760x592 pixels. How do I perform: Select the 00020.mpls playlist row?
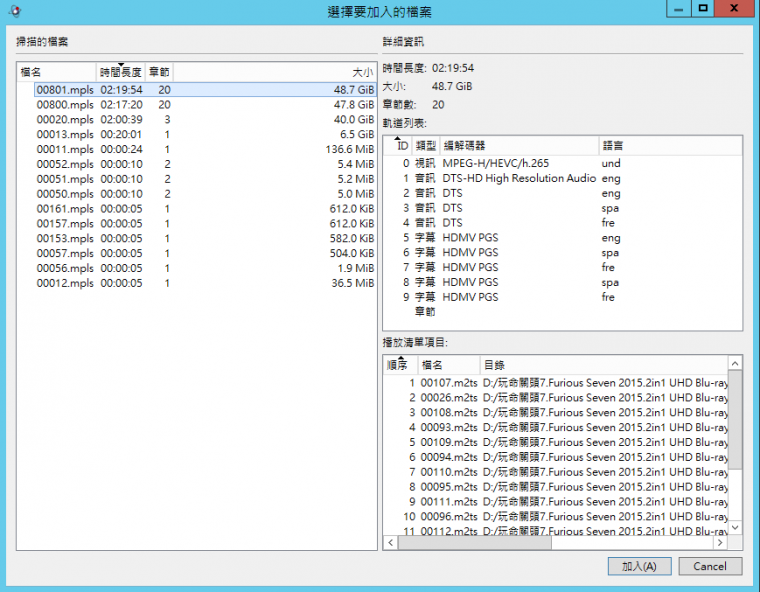206,119
